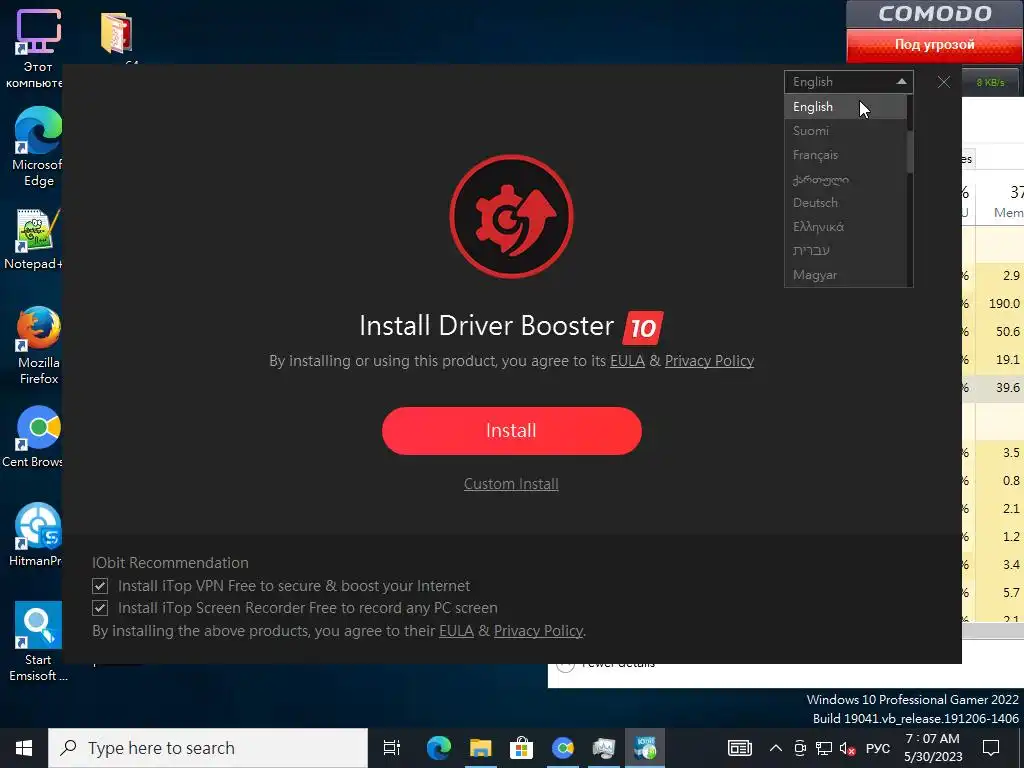Open the Windows Start menu
The image size is (1024, 768).
tap(24, 748)
